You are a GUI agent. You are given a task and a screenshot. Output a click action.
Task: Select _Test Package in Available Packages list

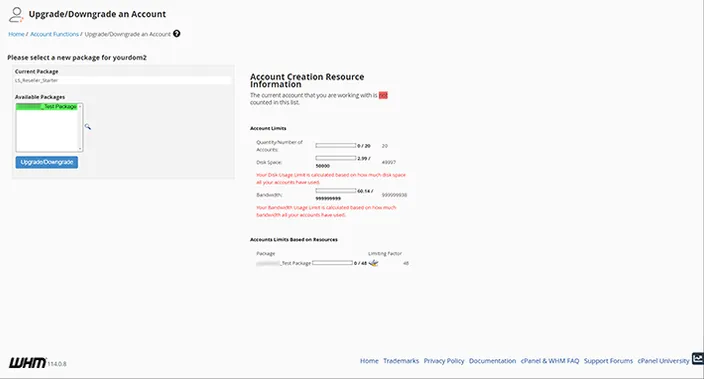(47, 106)
